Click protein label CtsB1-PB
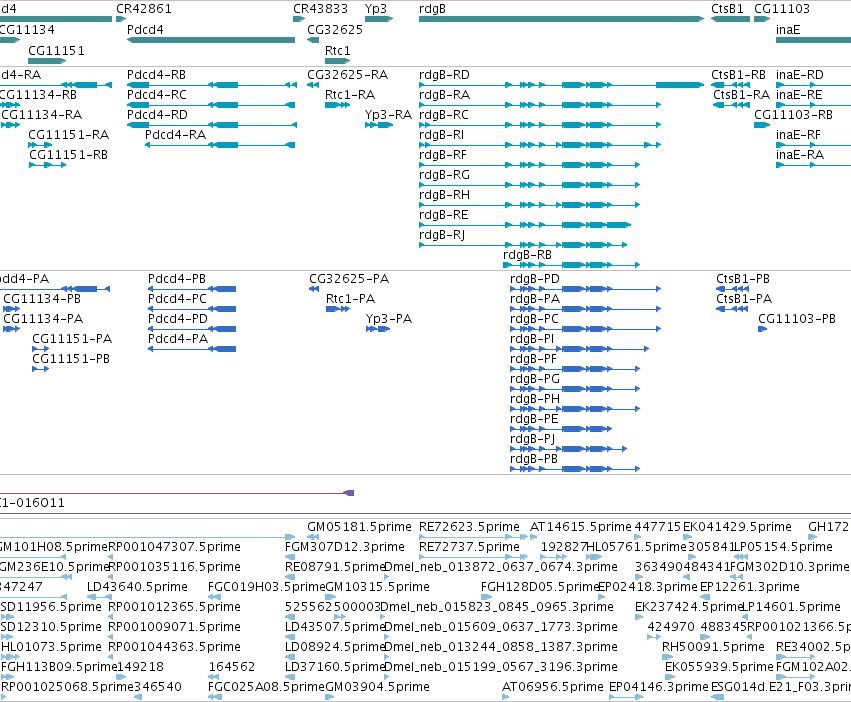The height and width of the screenshot is (702, 851). click(743, 279)
